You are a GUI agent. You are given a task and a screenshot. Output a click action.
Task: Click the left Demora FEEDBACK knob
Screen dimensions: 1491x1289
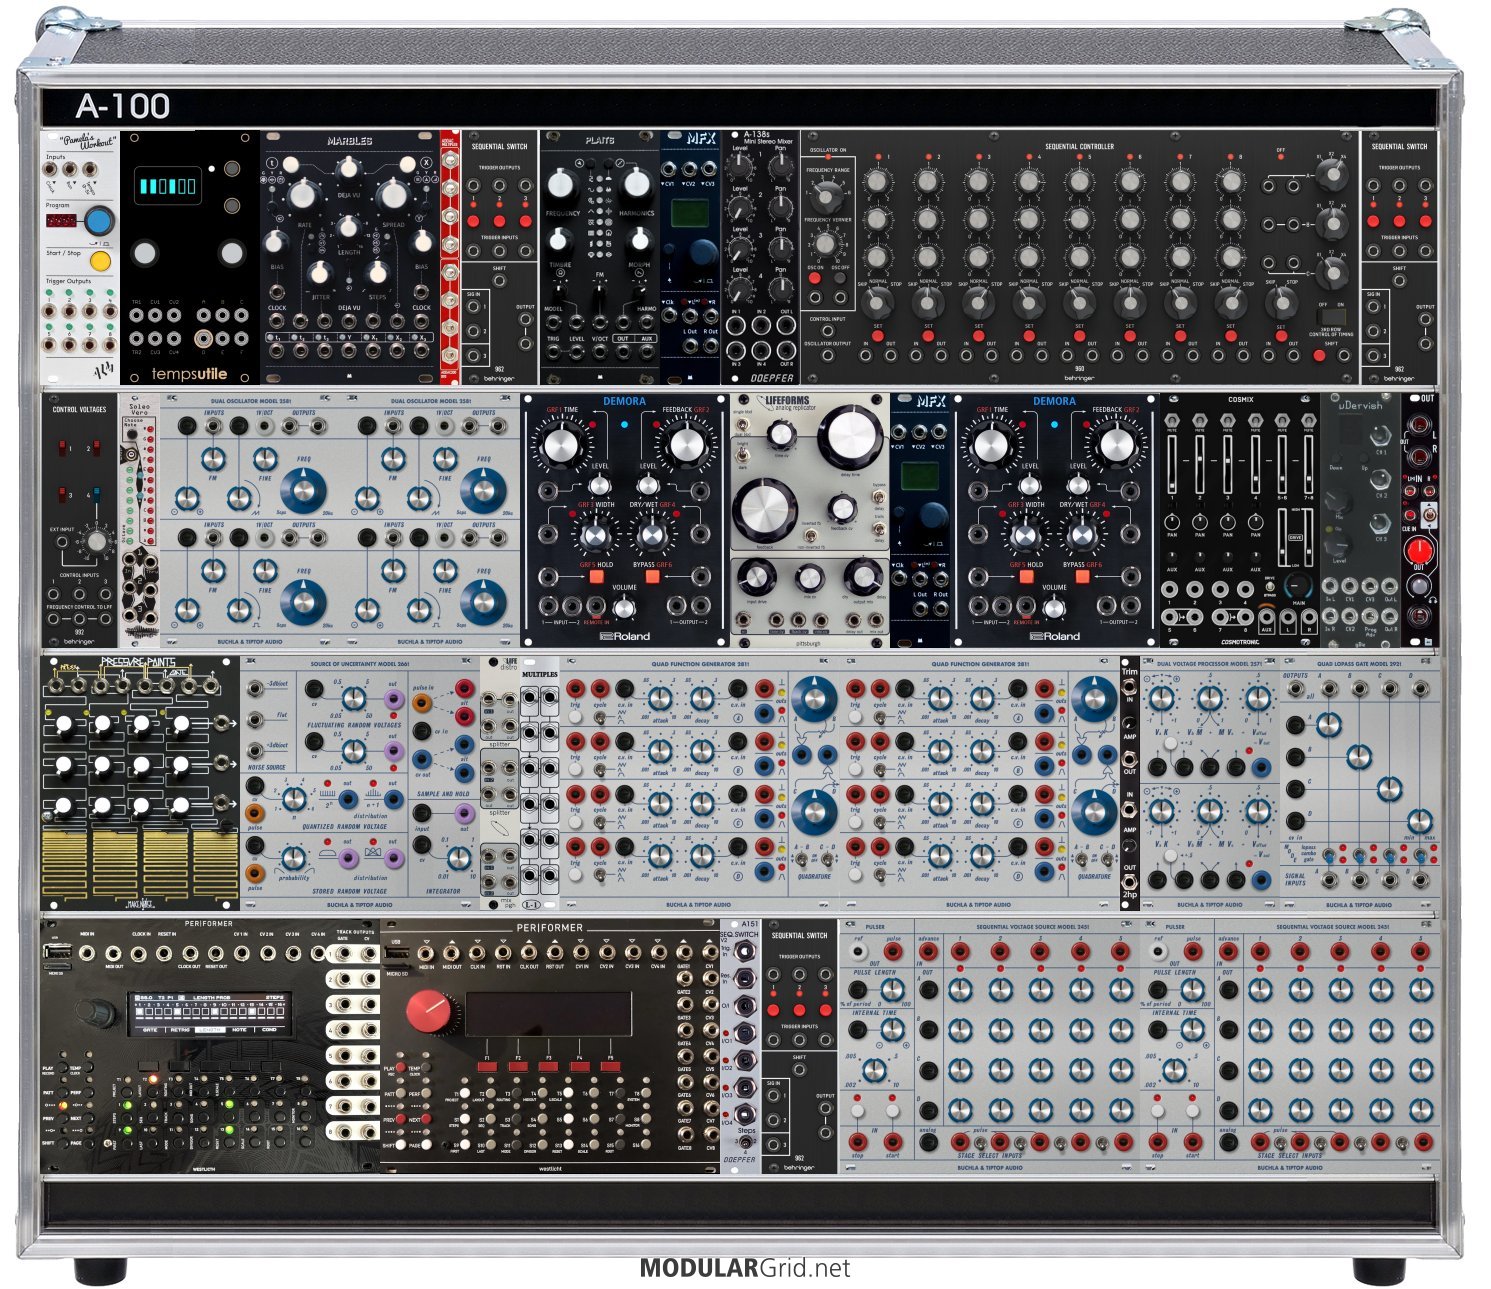685,446
